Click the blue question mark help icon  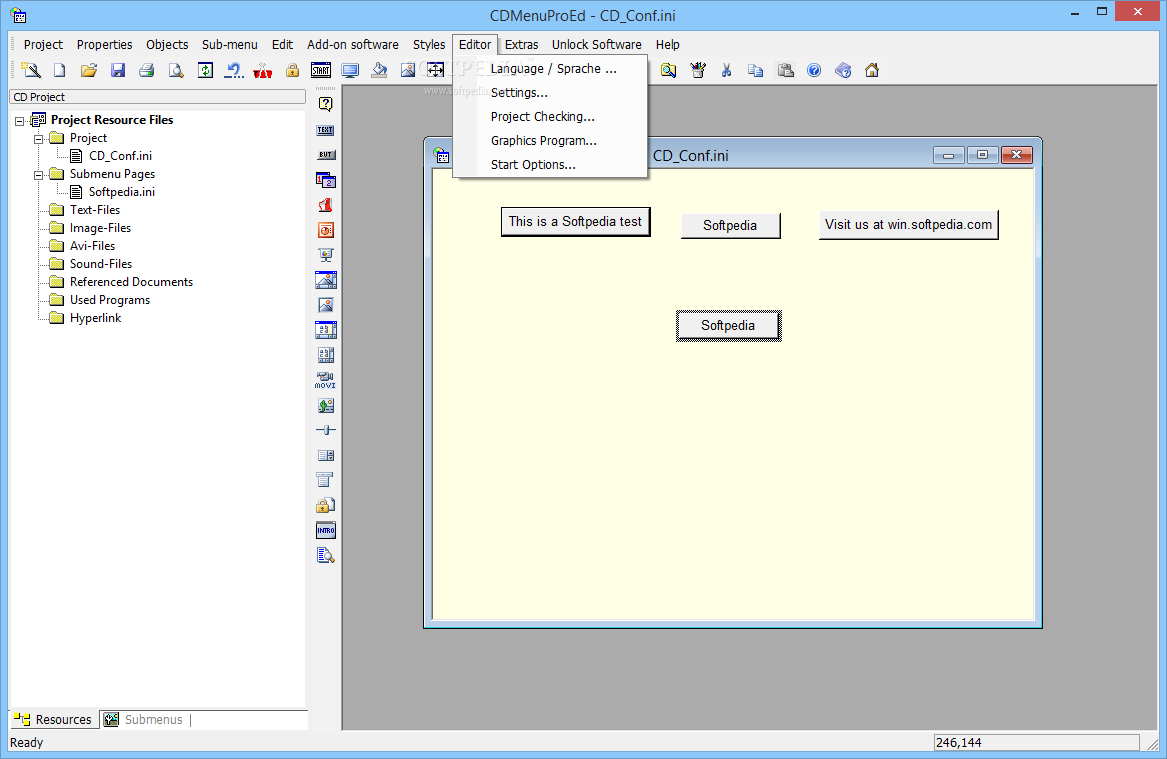pos(814,70)
